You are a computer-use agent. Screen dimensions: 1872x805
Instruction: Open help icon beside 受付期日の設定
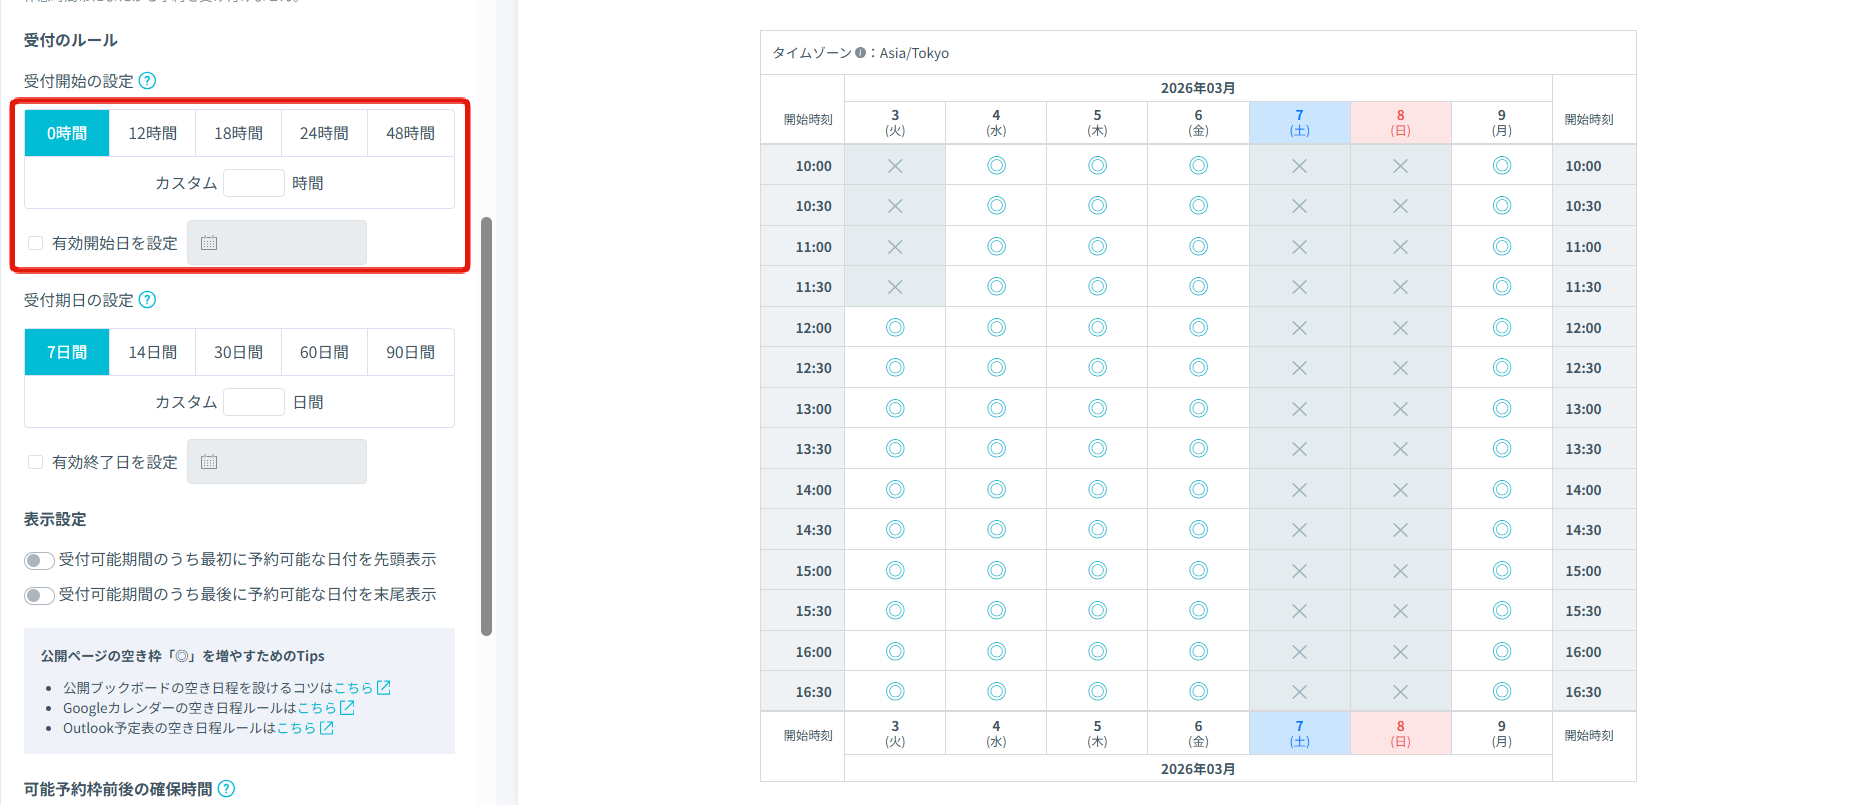click(147, 300)
